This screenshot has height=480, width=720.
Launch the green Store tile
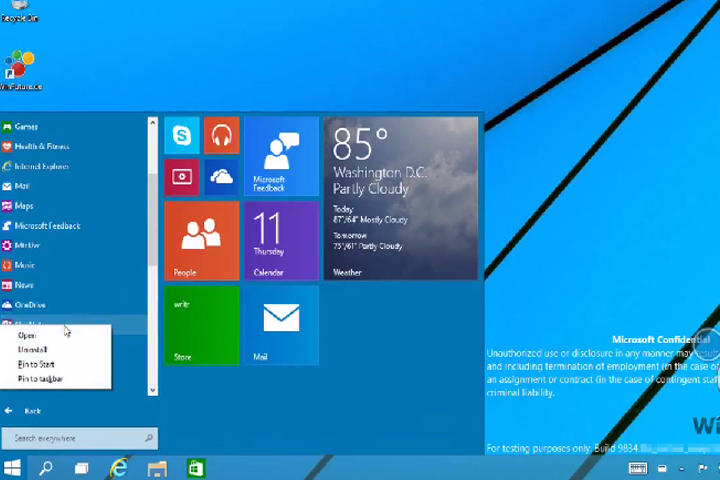pos(201,325)
